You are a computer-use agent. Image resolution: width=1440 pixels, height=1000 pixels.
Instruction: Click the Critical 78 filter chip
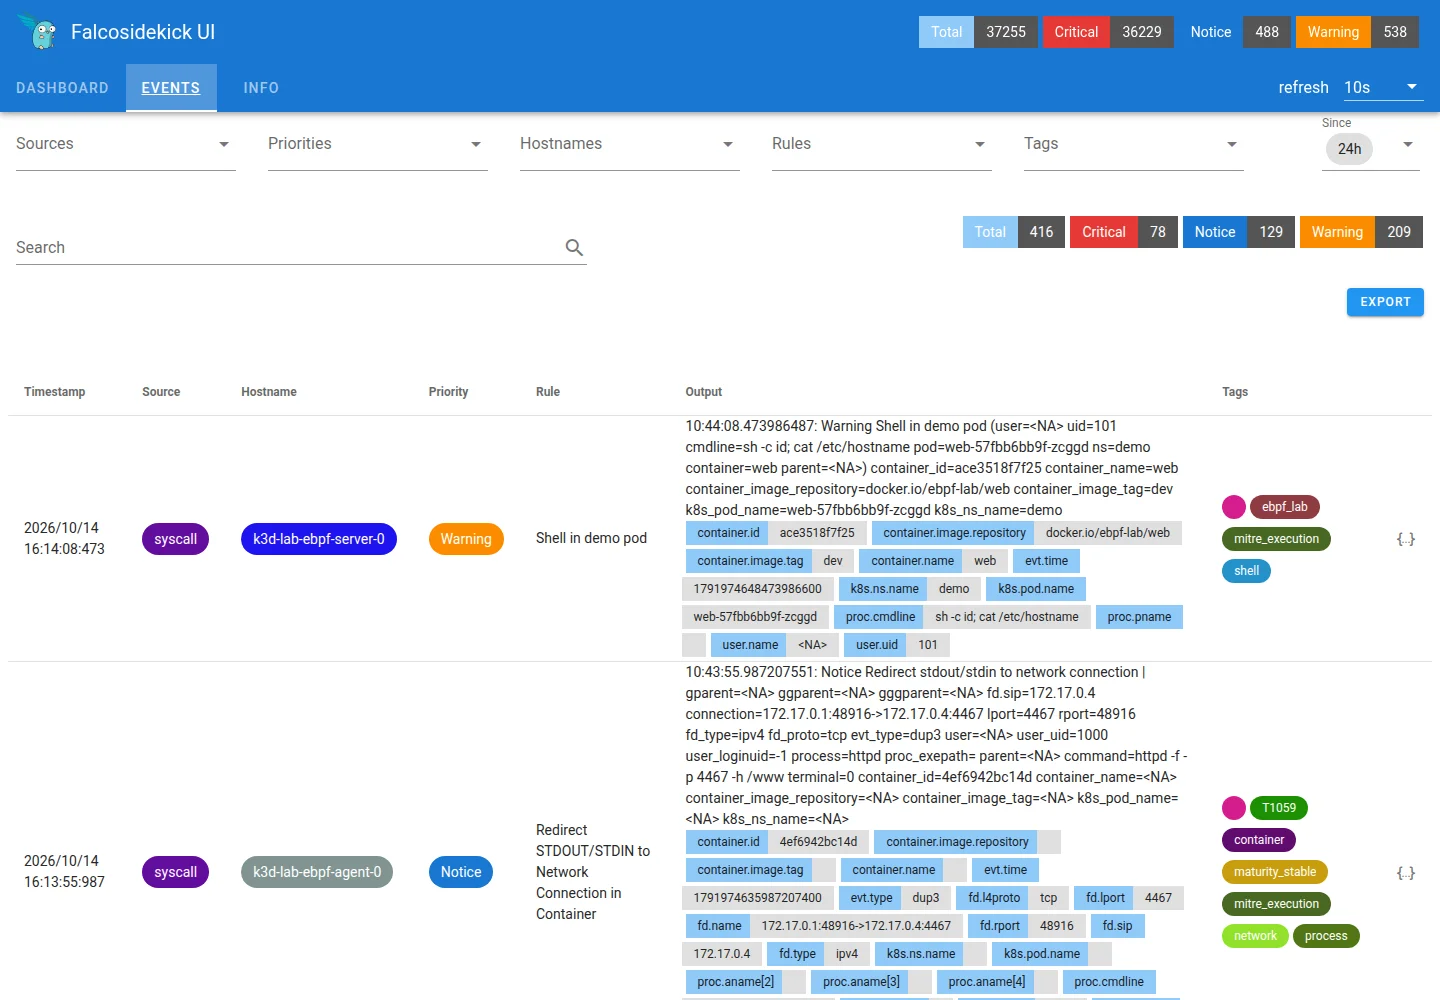tap(1124, 232)
